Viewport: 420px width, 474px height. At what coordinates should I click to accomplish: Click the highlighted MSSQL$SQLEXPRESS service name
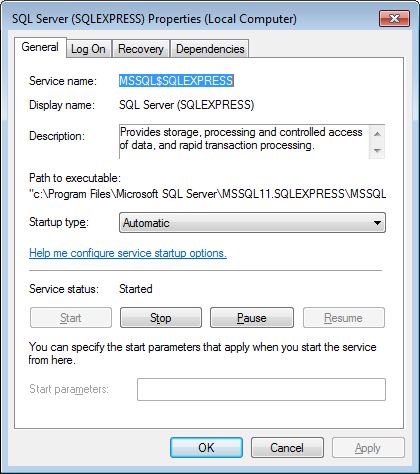[x=176, y=81]
